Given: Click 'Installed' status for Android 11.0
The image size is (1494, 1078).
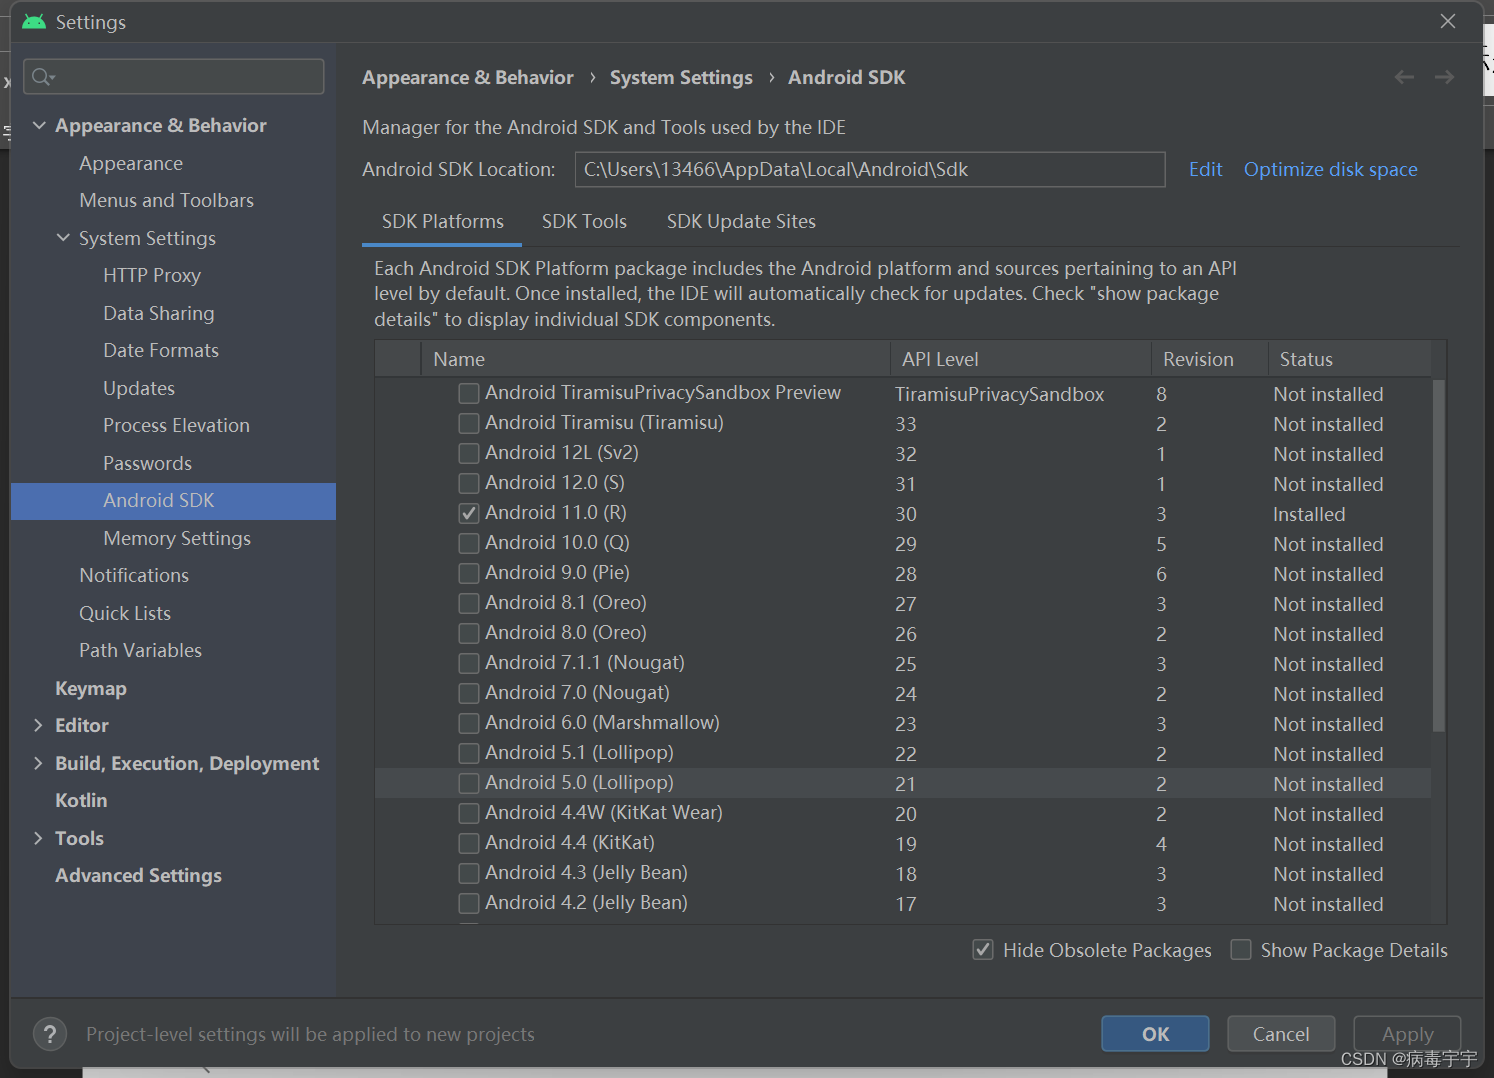Looking at the screenshot, I should click(1309, 514).
